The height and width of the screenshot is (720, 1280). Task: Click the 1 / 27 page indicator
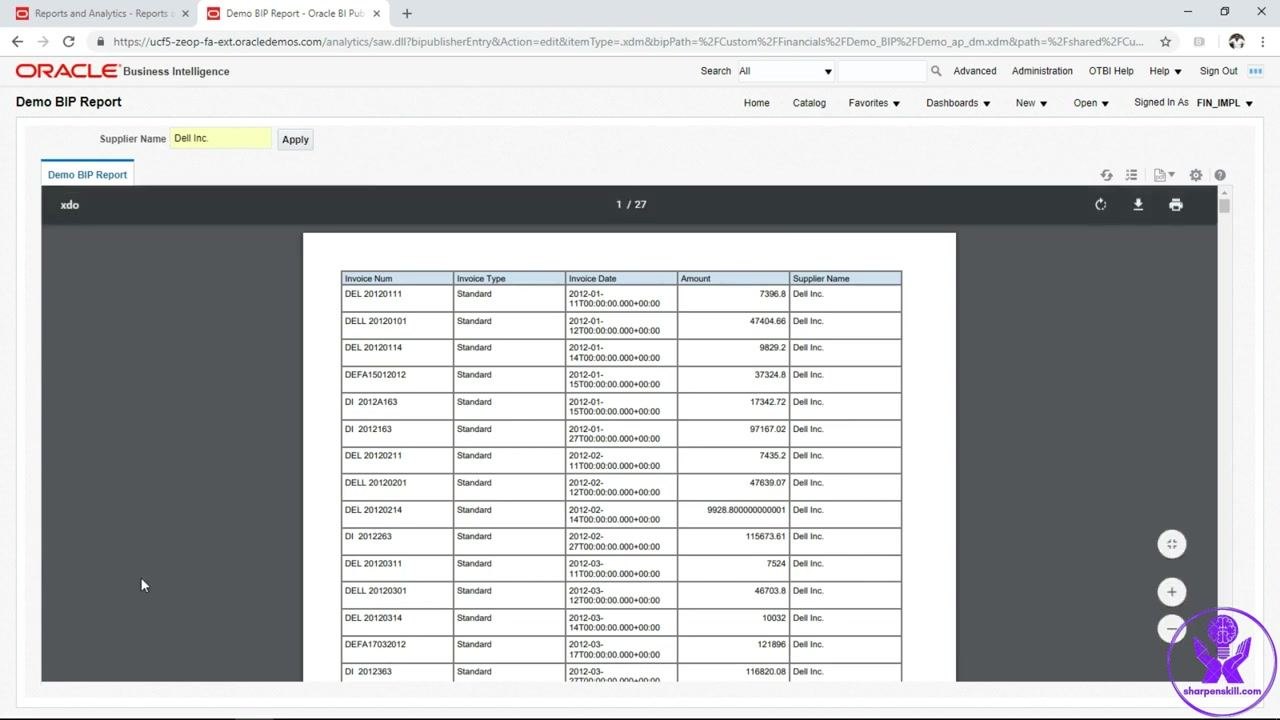(x=631, y=204)
